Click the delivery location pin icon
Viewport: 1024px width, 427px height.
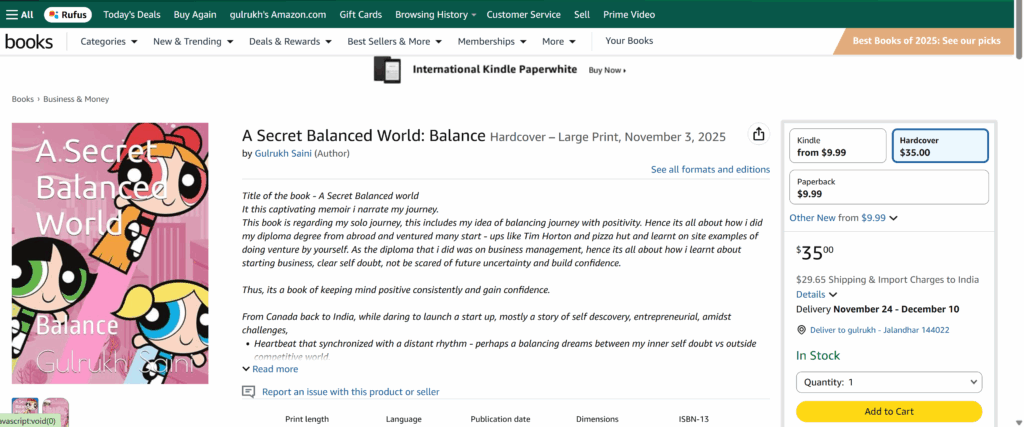tap(801, 330)
